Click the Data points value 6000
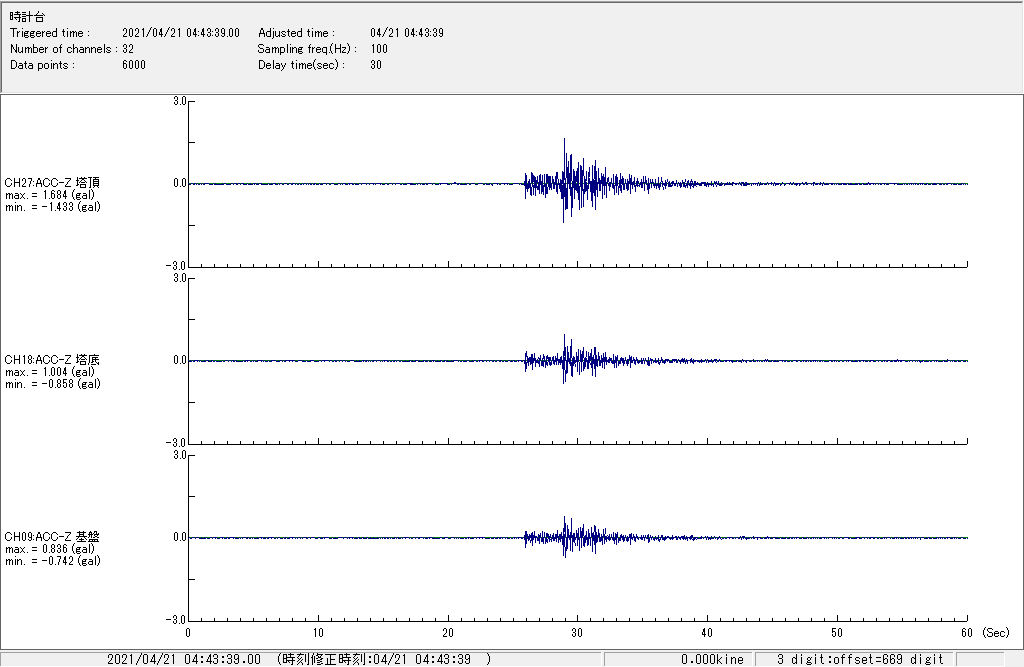 (134, 65)
